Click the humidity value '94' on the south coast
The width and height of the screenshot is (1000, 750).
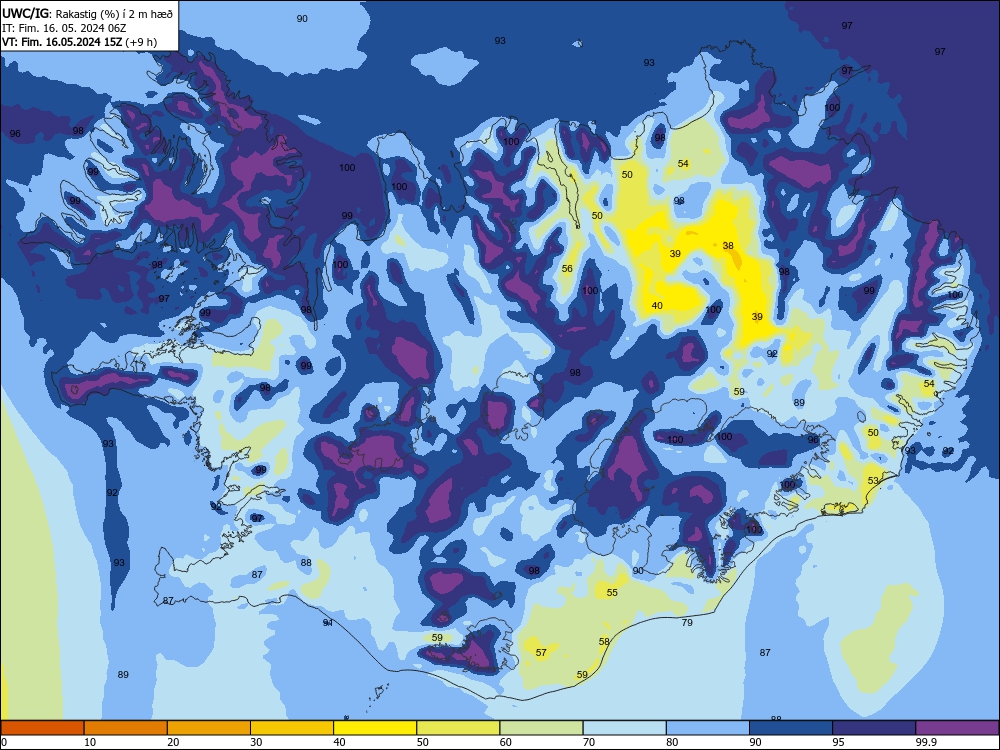pos(327,622)
